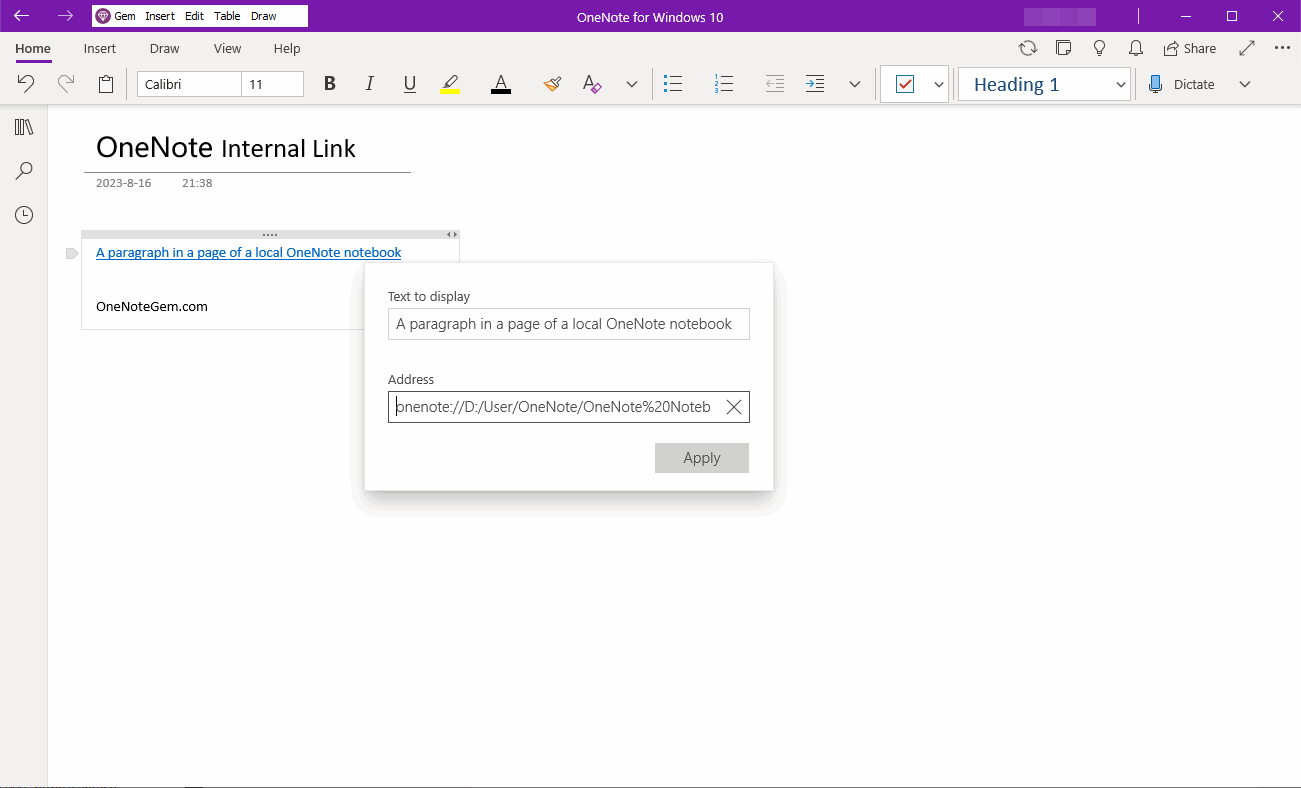
Task: Click the page date 2023-8-16
Action: (124, 183)
